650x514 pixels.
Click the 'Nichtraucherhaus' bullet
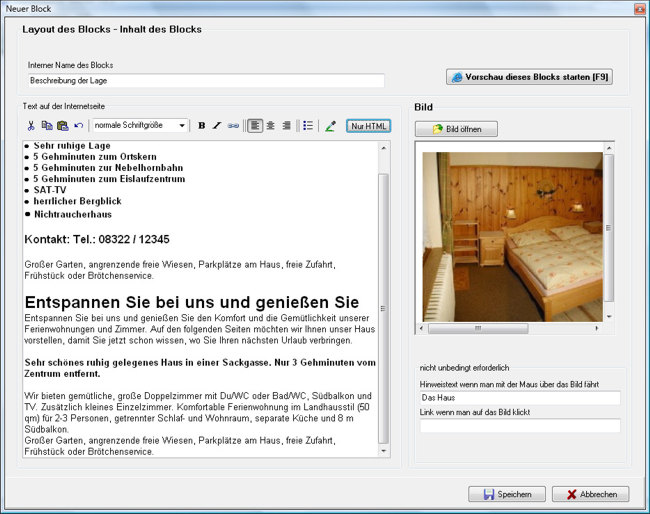click(x=73, y=214)
